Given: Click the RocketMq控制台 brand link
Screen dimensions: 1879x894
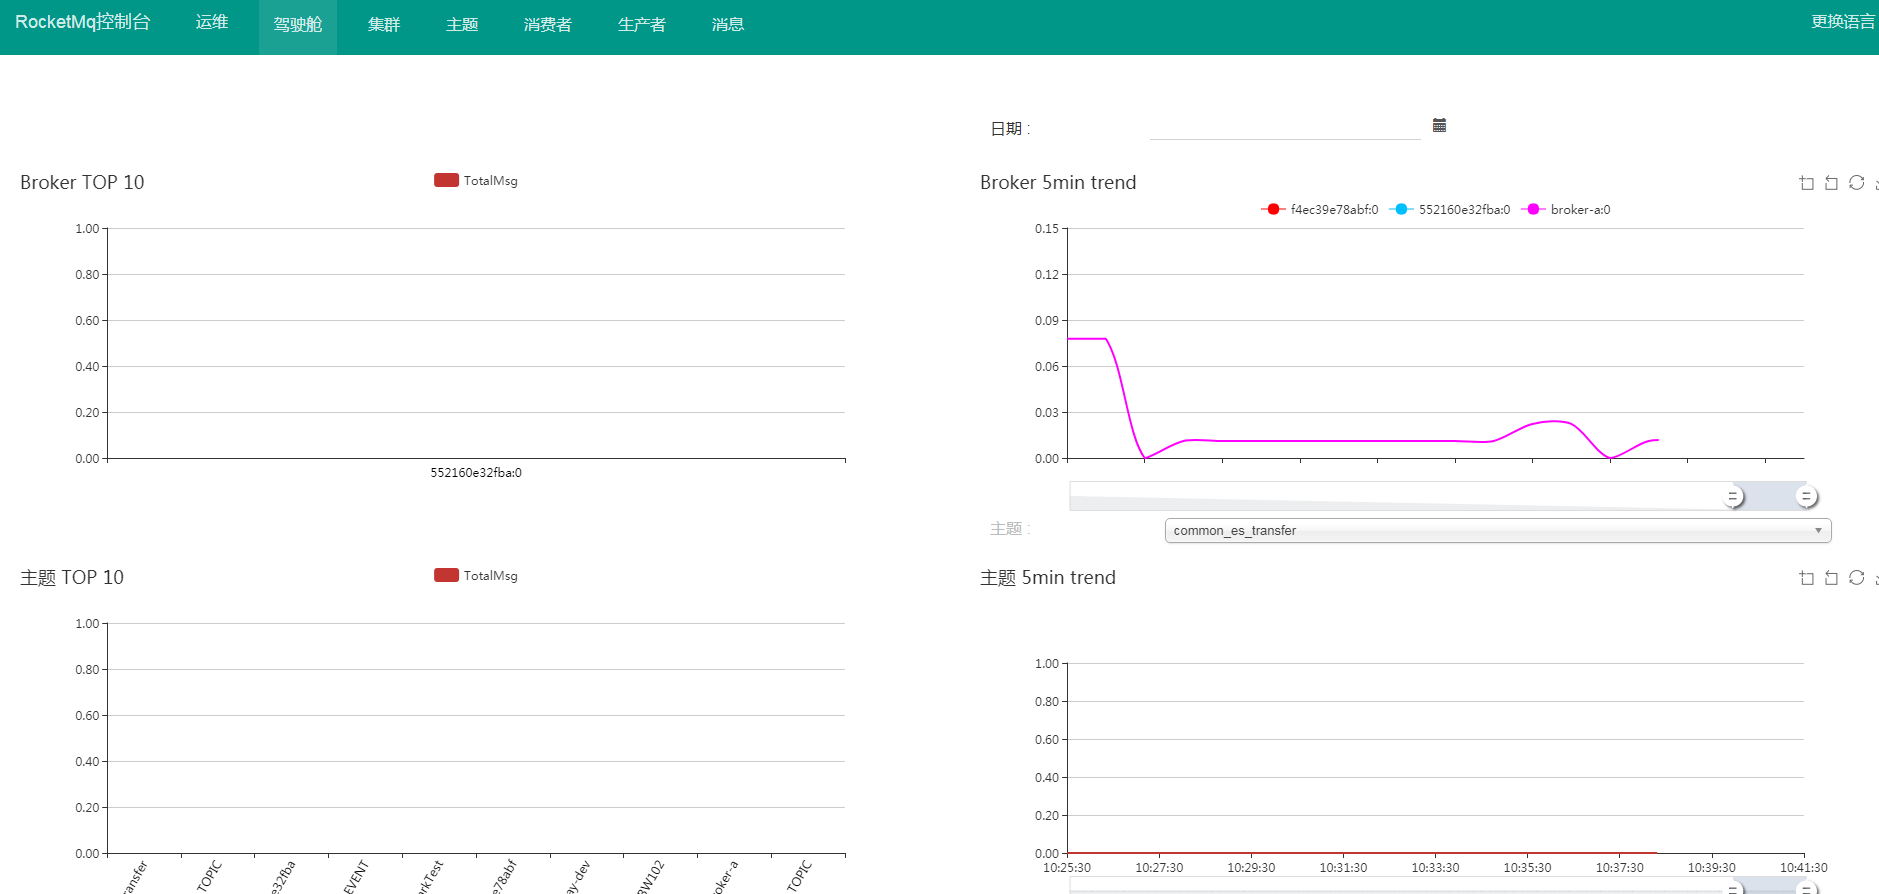Looking at the screenshot, I should click(83, 22).
